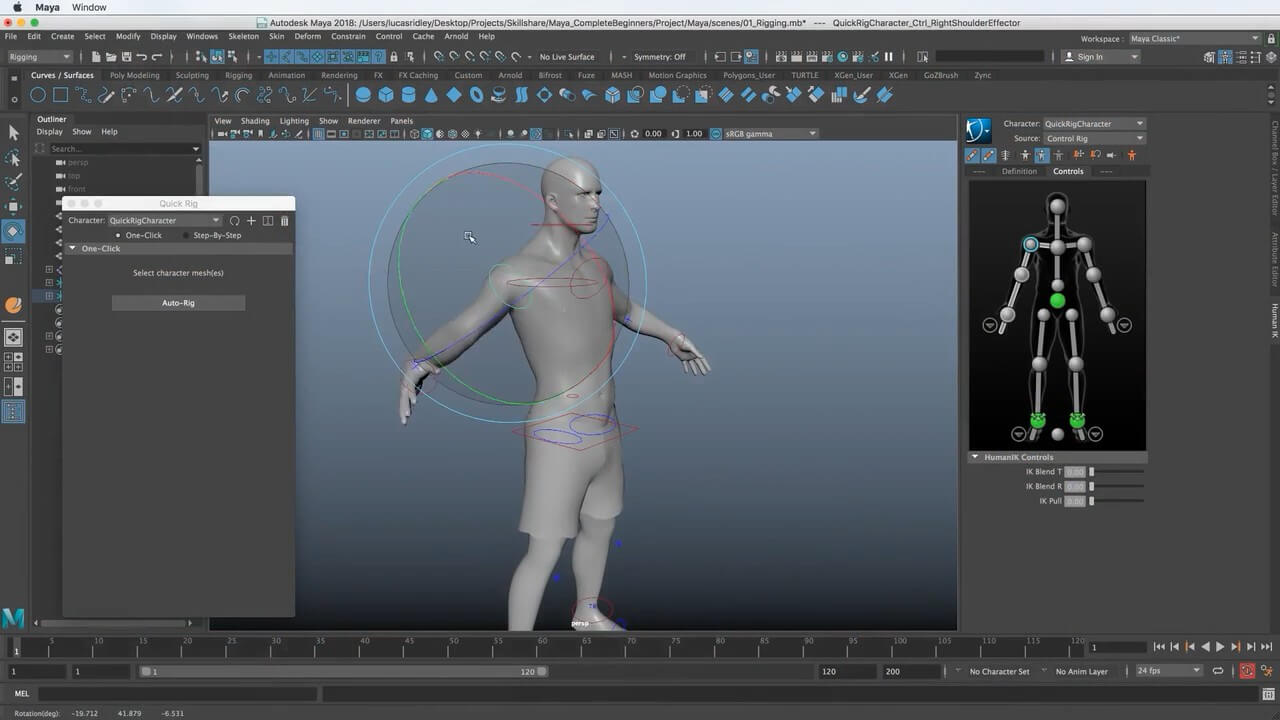Toggle the auto keyframe button
The width and height of the screenshot is (1280, 720).
(x=1247, y=671)
